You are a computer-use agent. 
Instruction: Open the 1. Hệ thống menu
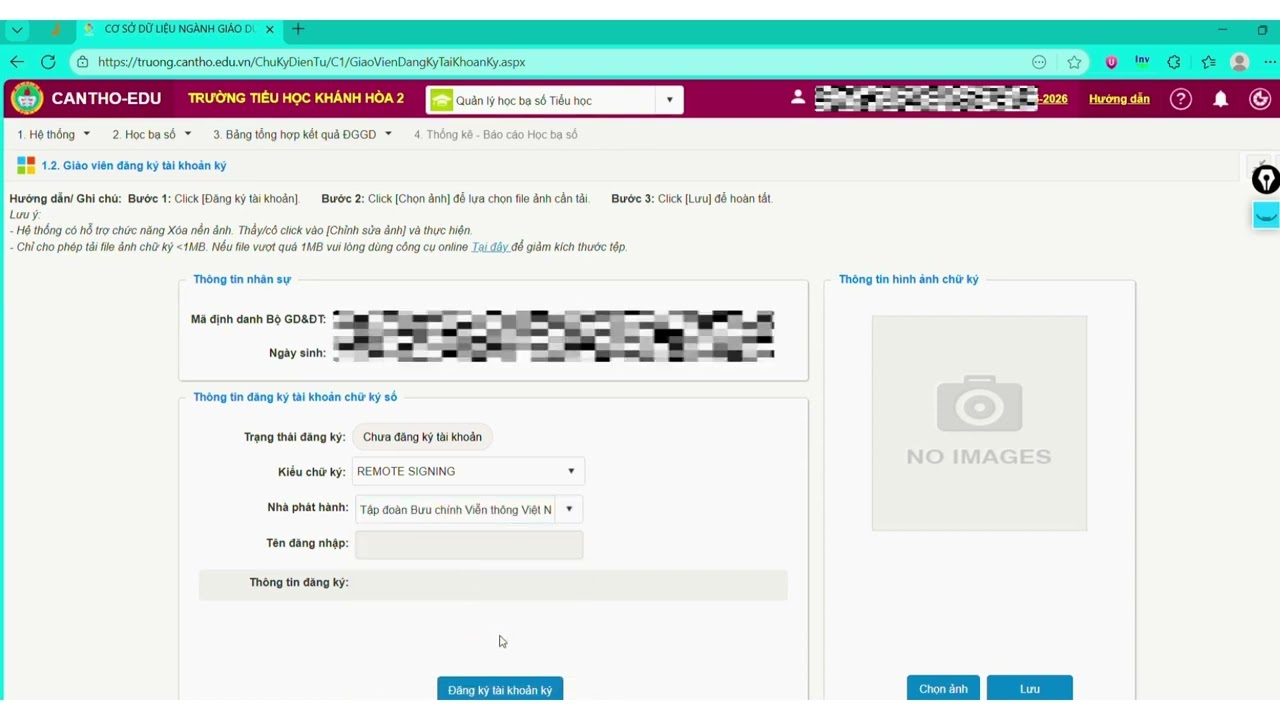pyautogui.click(x=53, y=134)
